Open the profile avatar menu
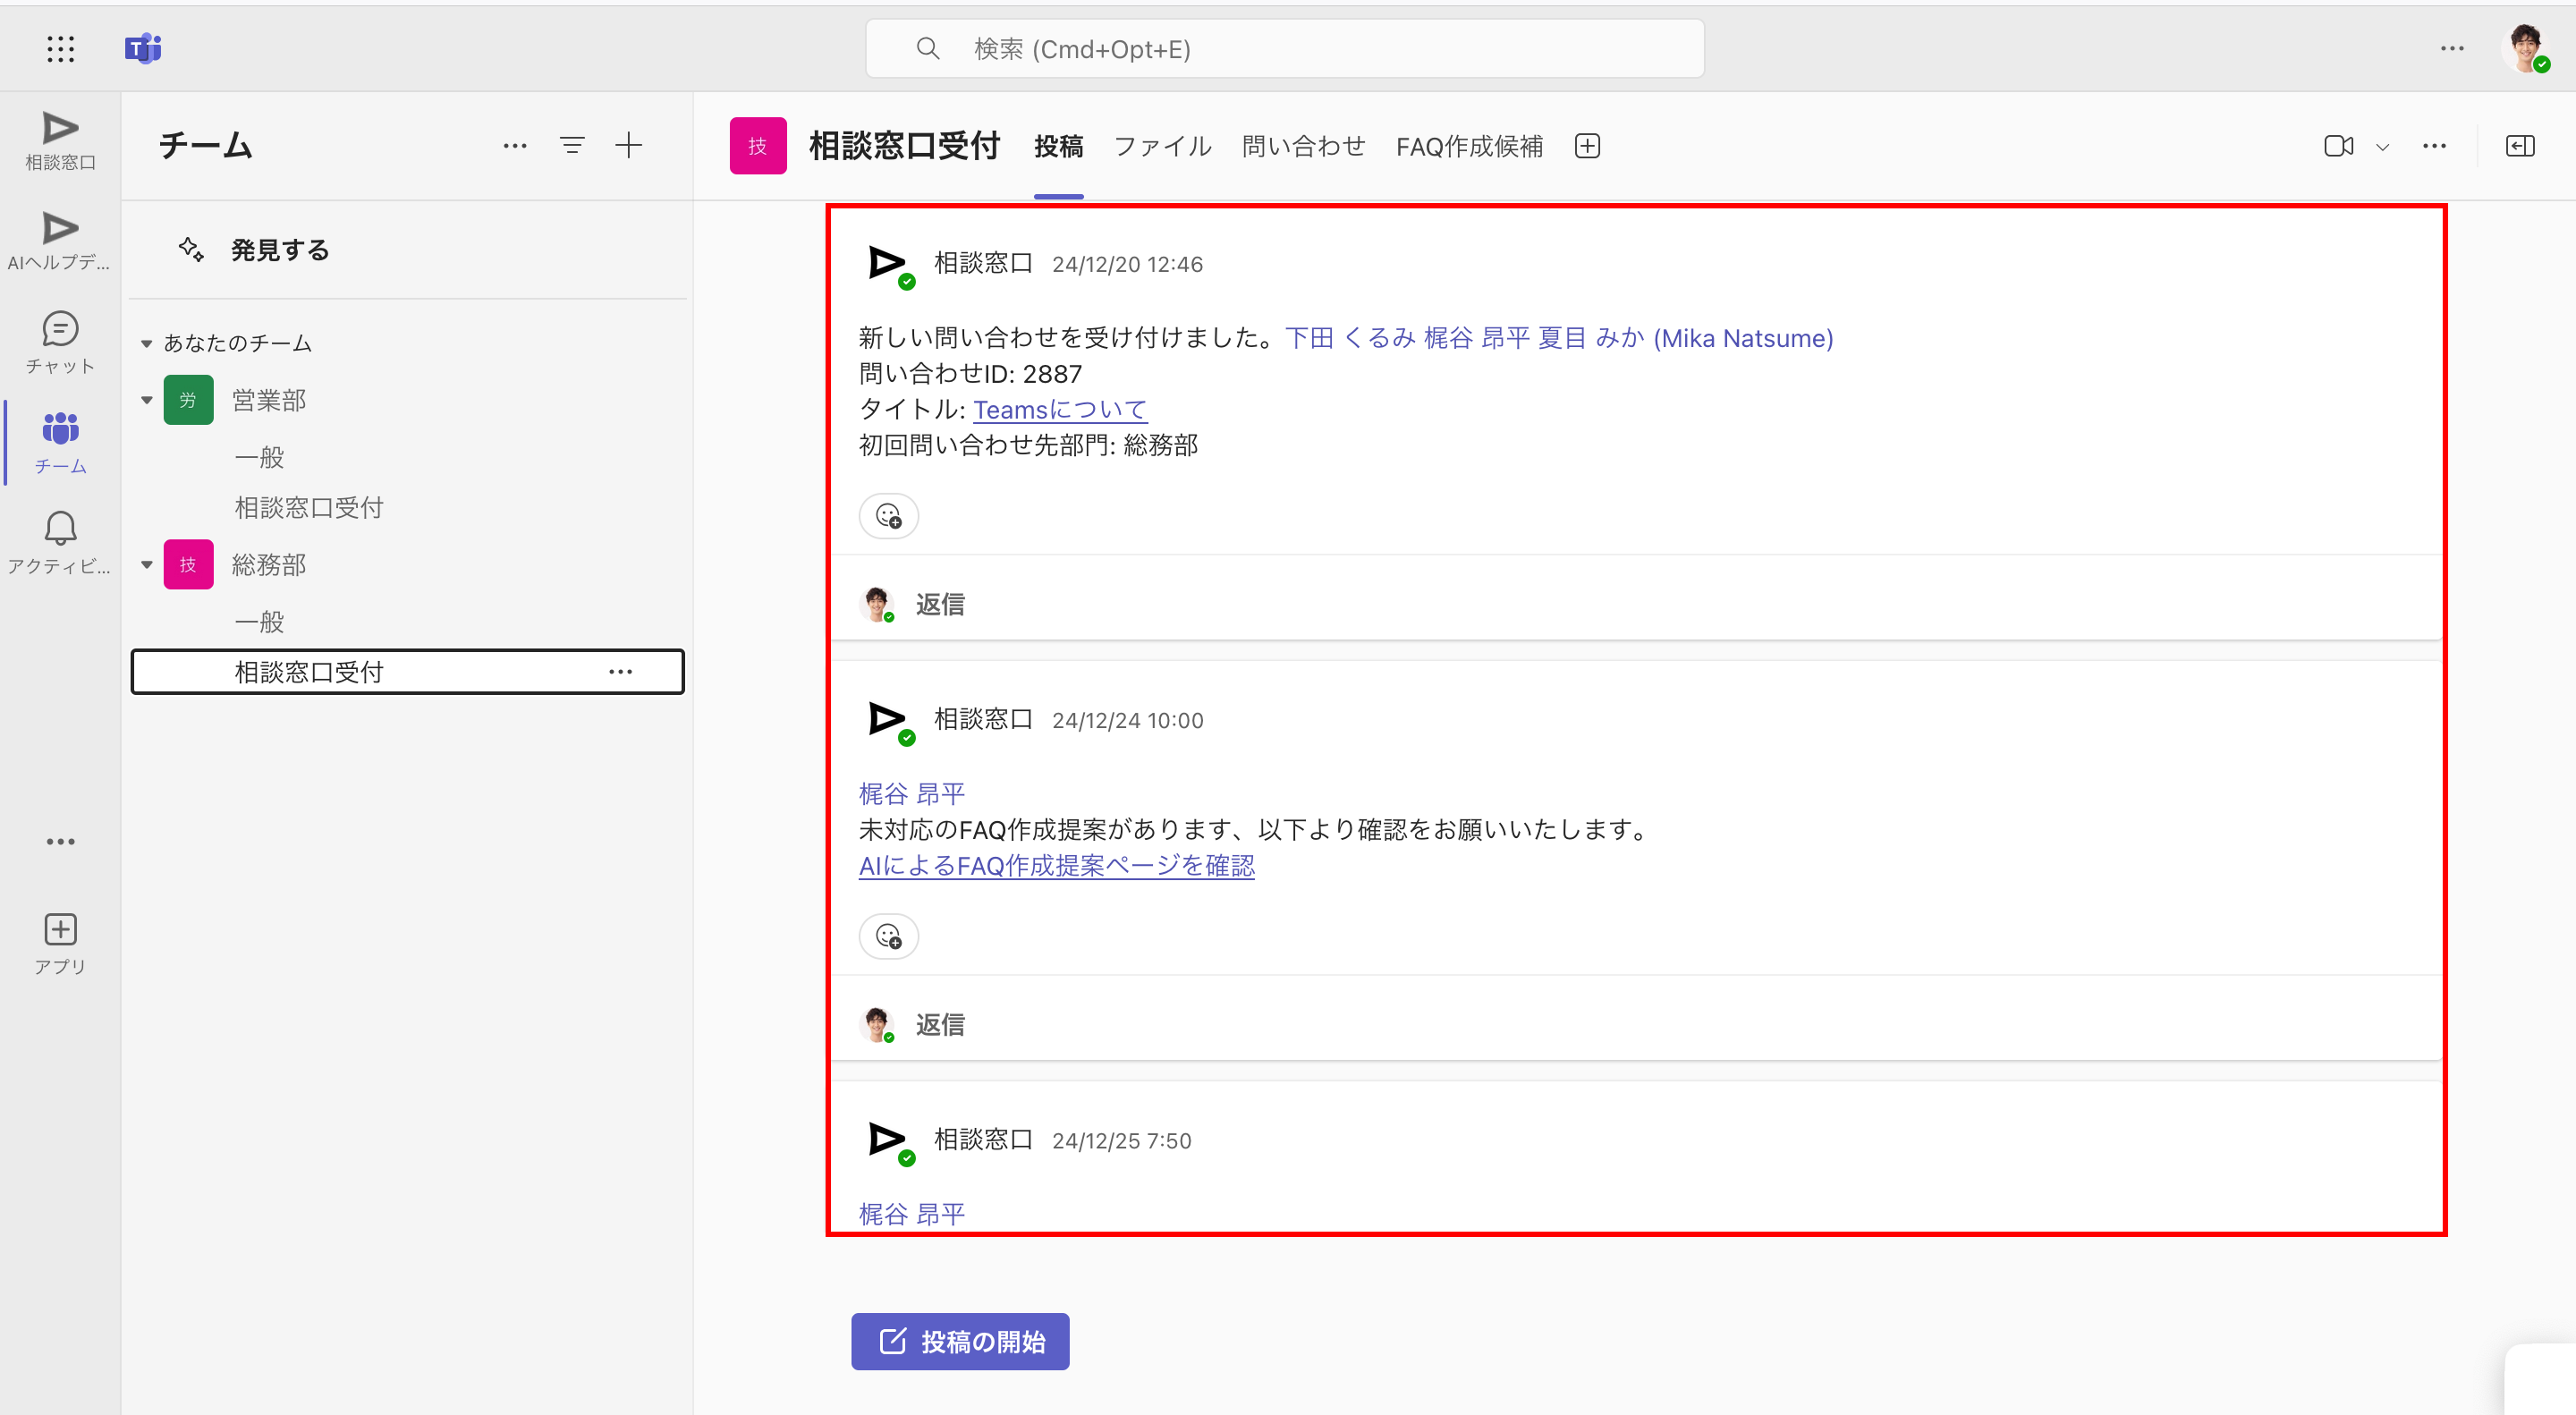This screenshot has height=1415, width=2576. (x=2526, y=48)
